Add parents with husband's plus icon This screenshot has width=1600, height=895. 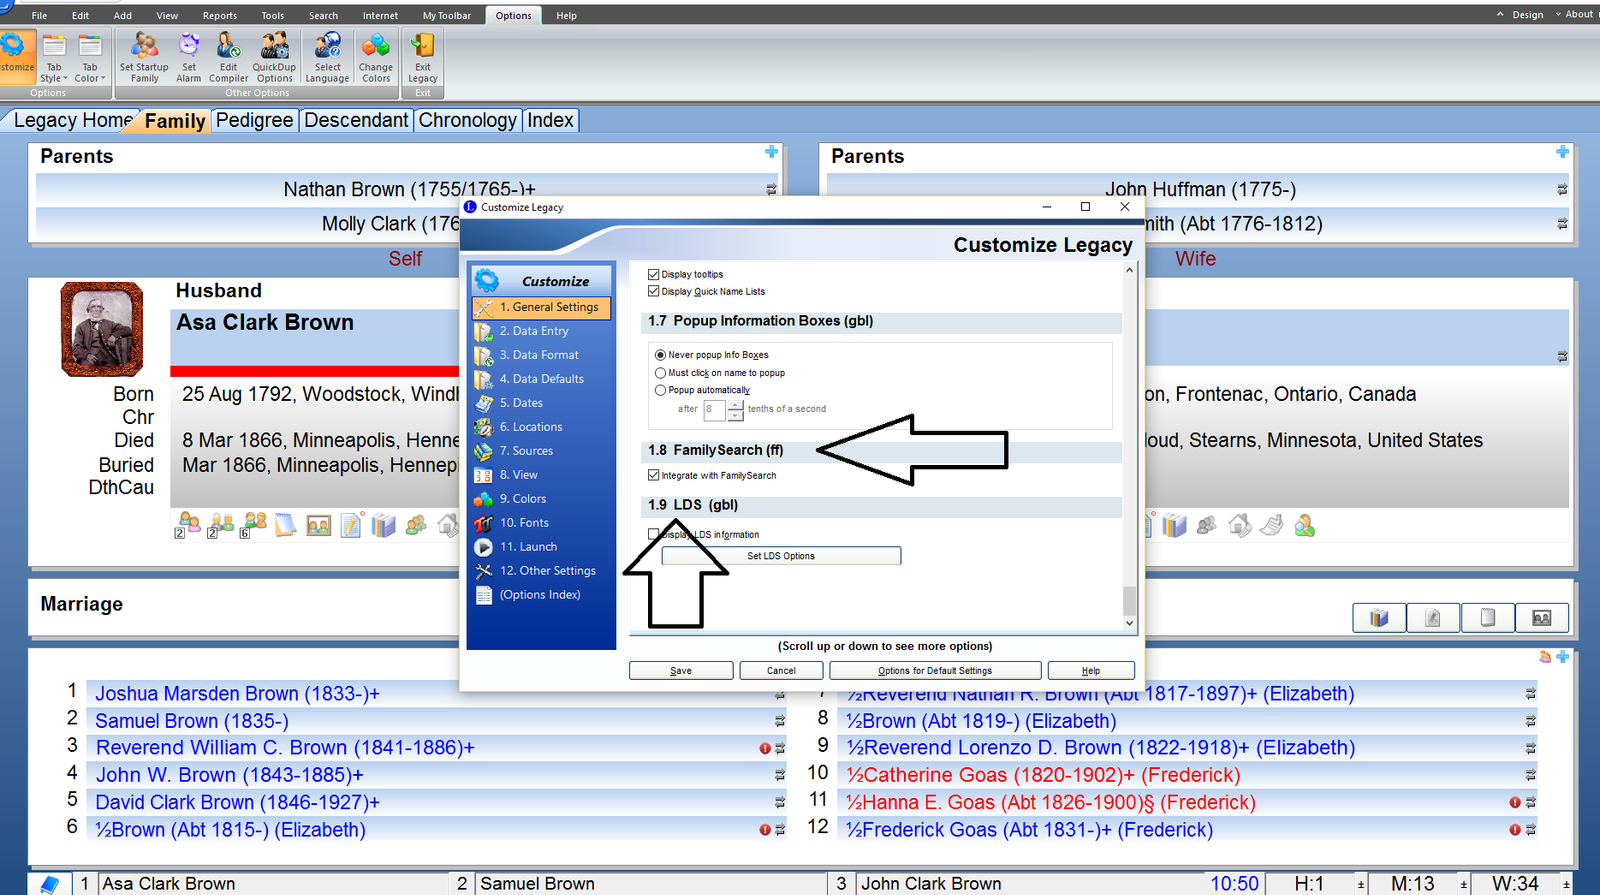pos(771,152)
